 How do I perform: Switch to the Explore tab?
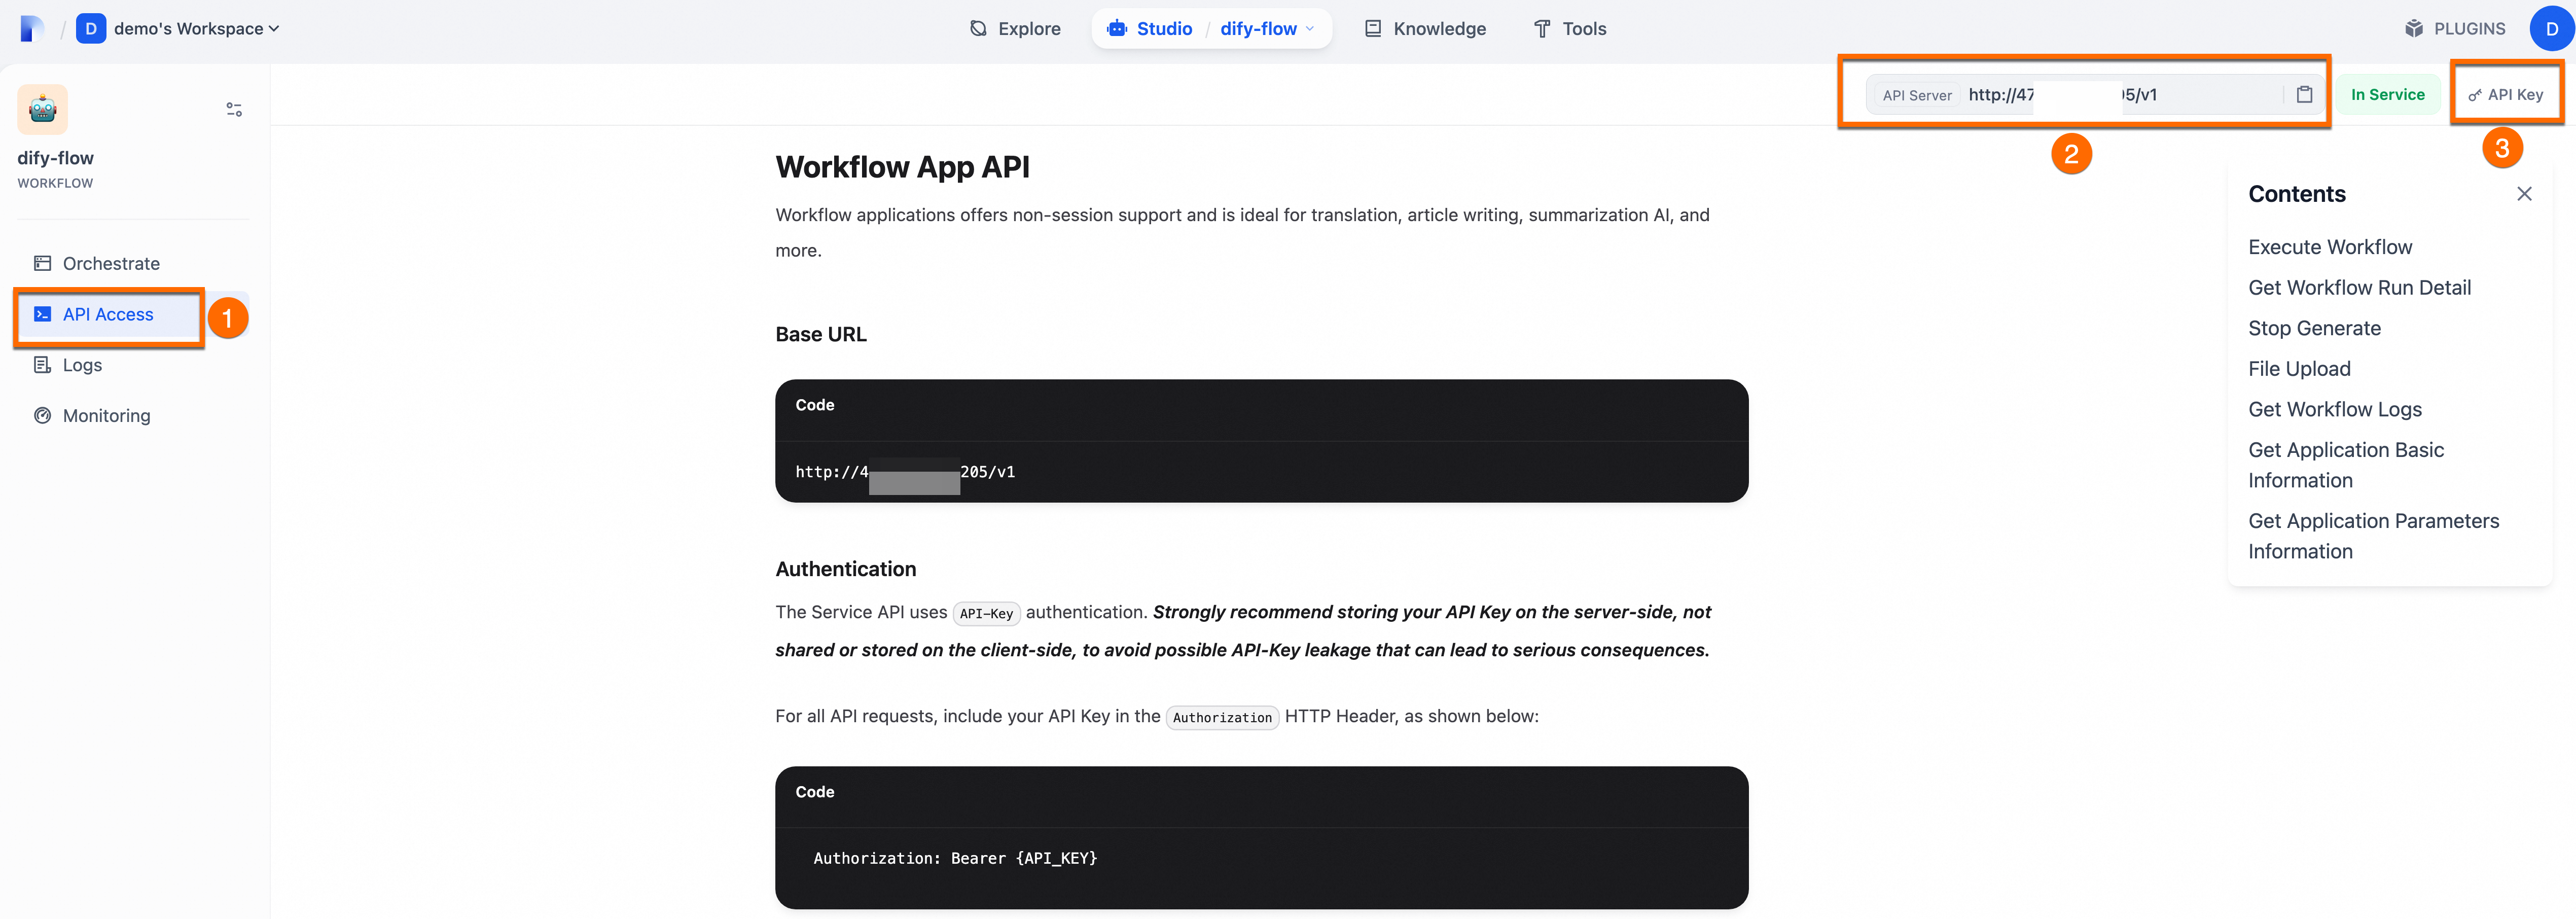point(1015,28)
